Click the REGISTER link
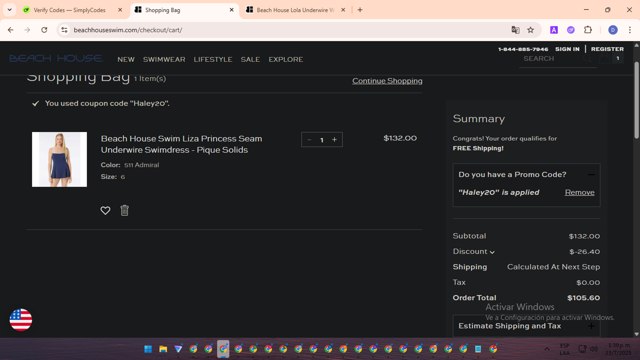This screenshot has height=360, width=640. tap(607, 49)
